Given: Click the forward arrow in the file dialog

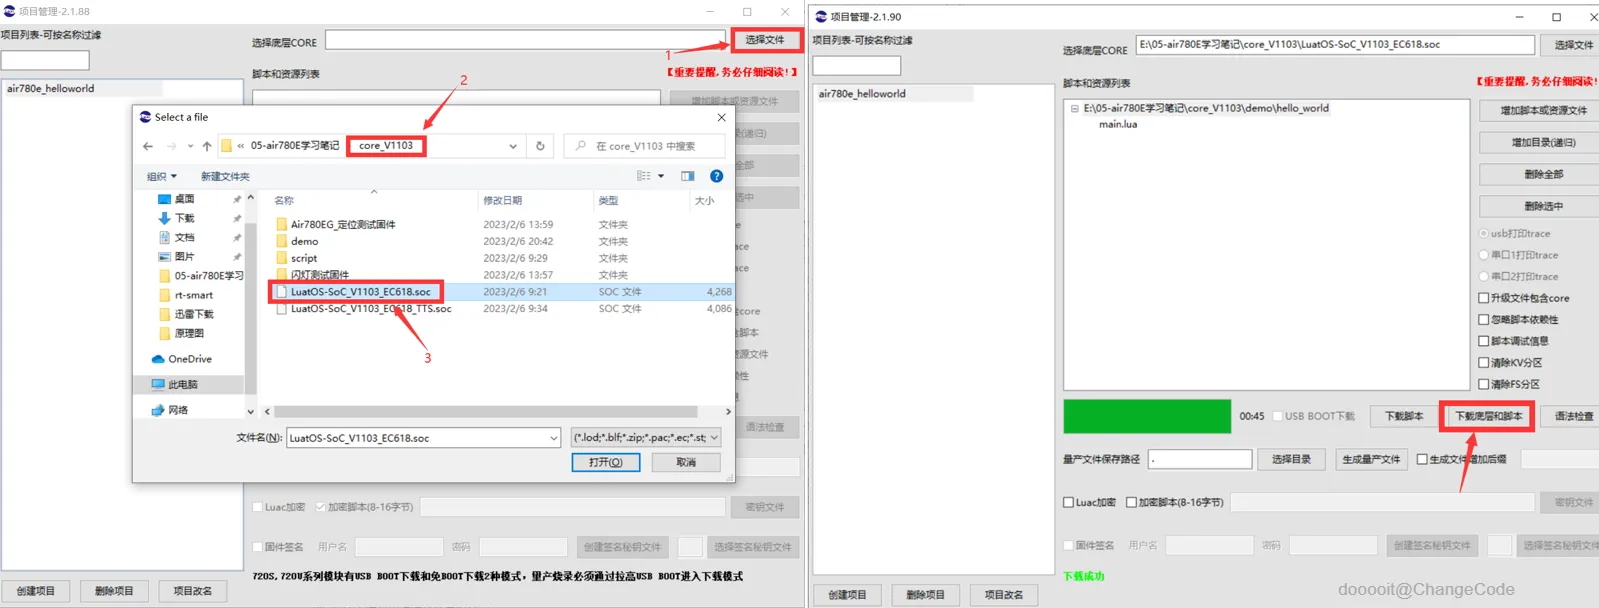Looking at the screenshot, I should 171,146.
